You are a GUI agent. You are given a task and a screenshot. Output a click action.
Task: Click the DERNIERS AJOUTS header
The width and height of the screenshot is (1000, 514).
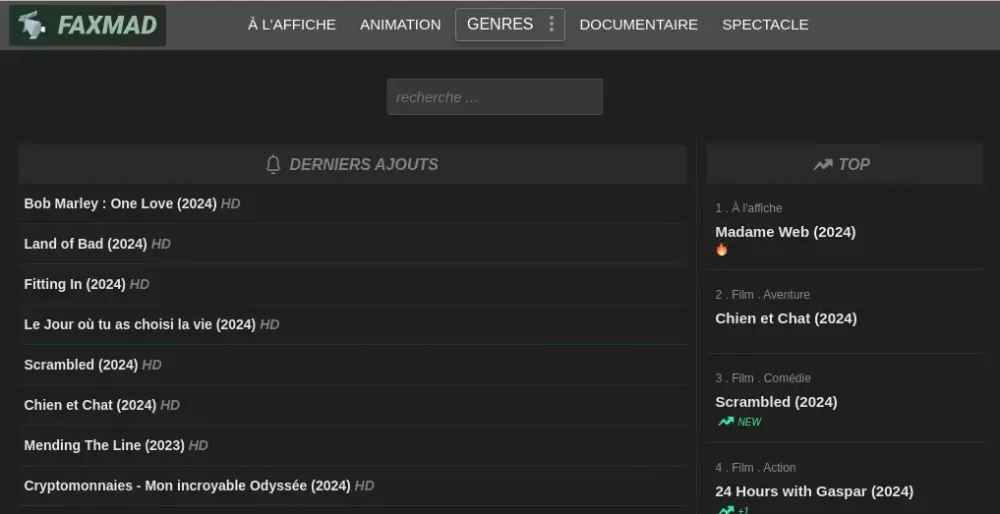coord(352,165)
